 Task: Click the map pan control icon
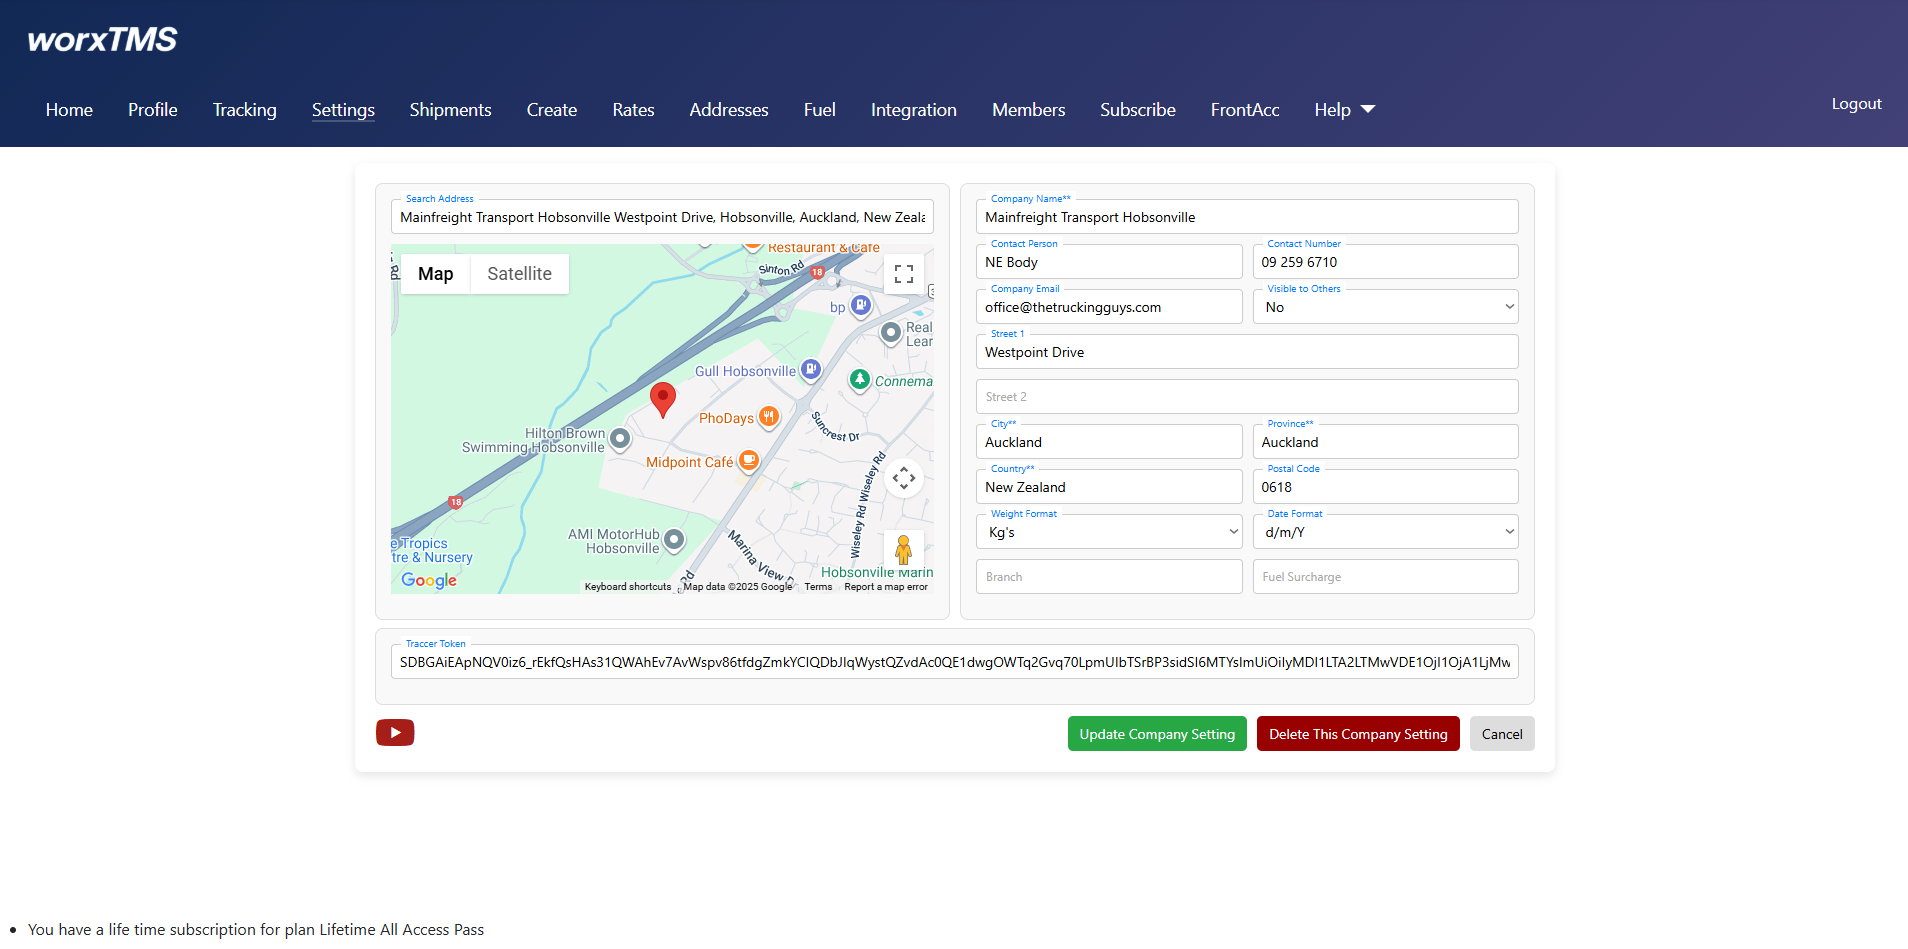click(903, 478)
